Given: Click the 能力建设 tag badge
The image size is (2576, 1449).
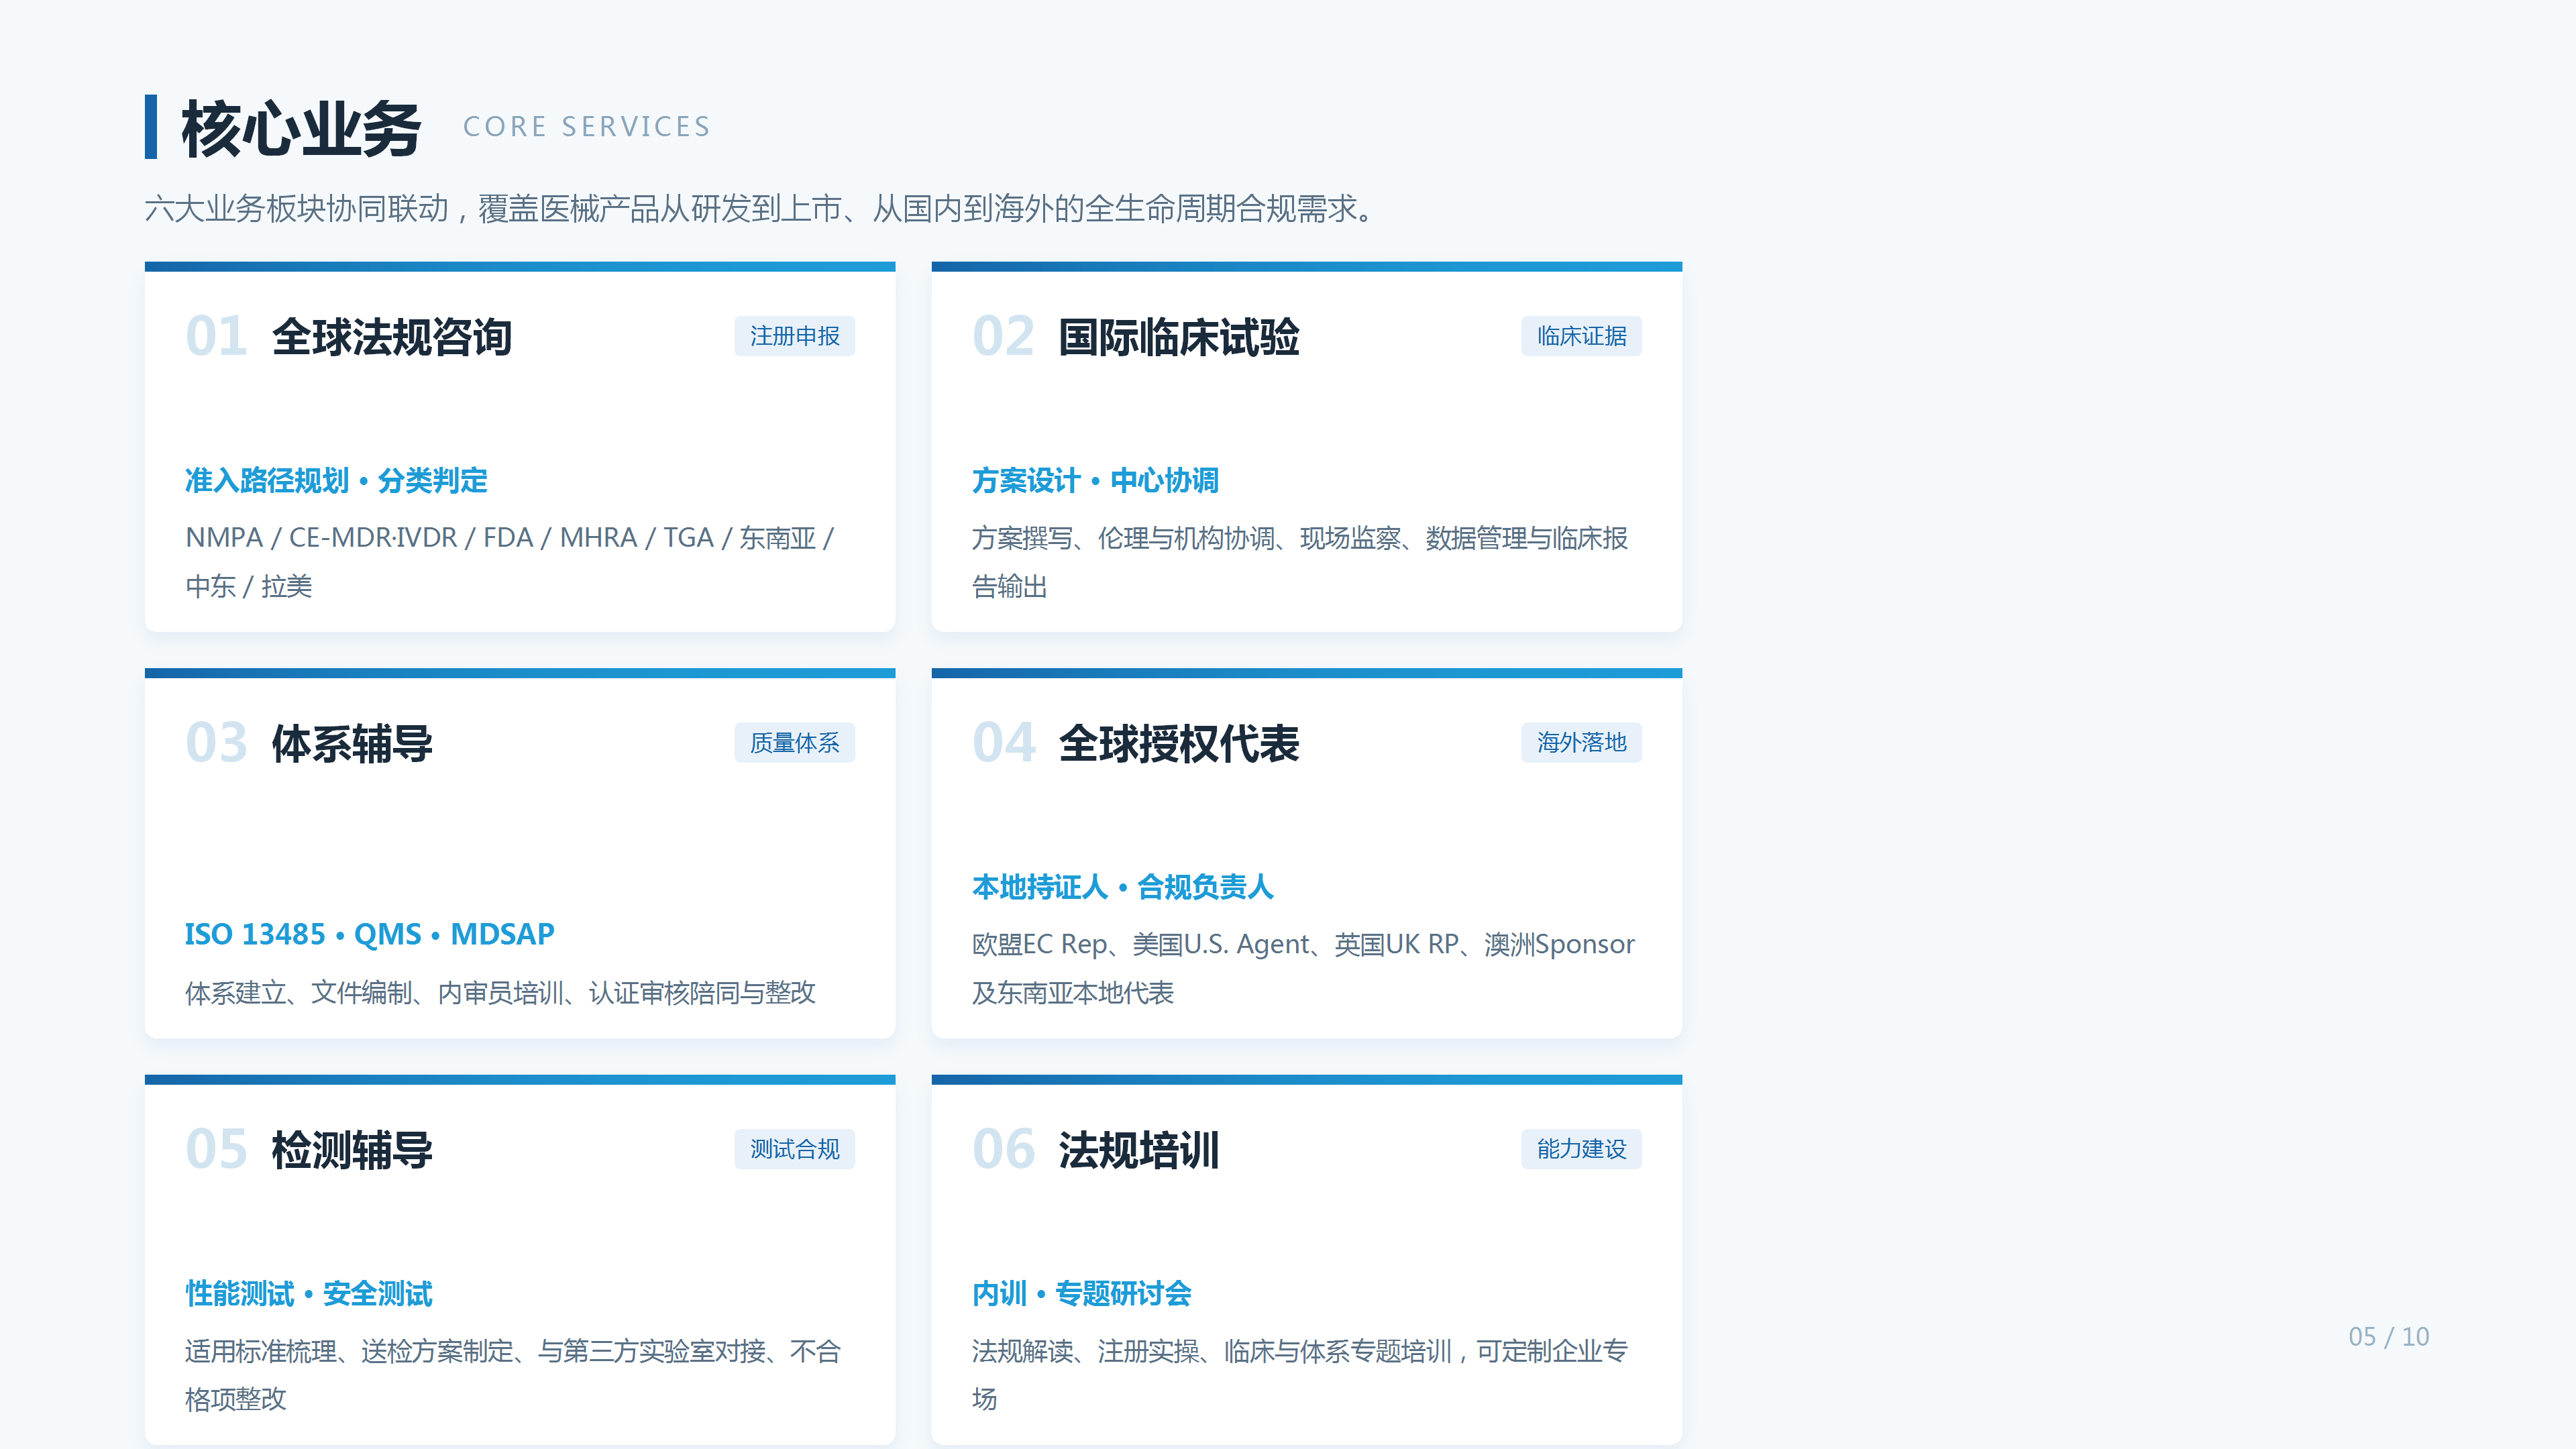Looking at the screenshot, I should tap(1581, 1149).
